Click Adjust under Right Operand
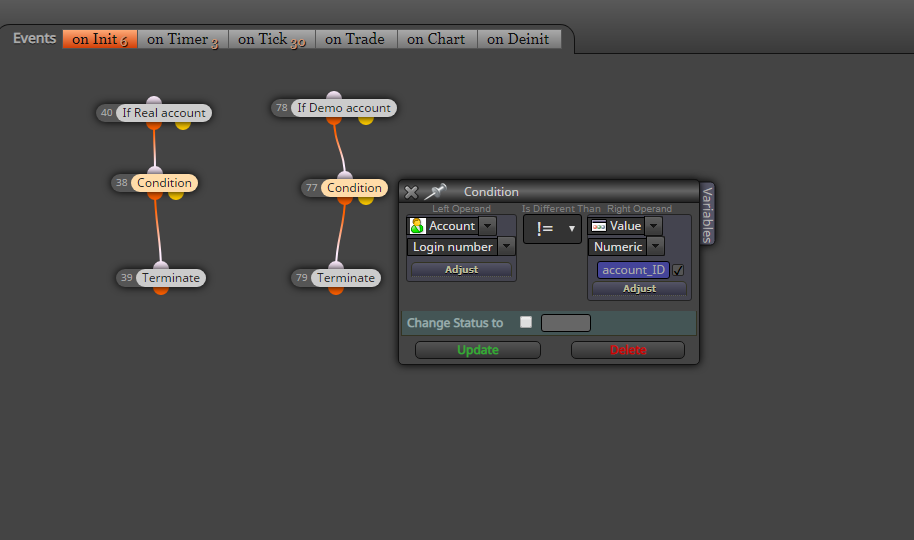Screen dimensions: 914x540 point(639,289)
